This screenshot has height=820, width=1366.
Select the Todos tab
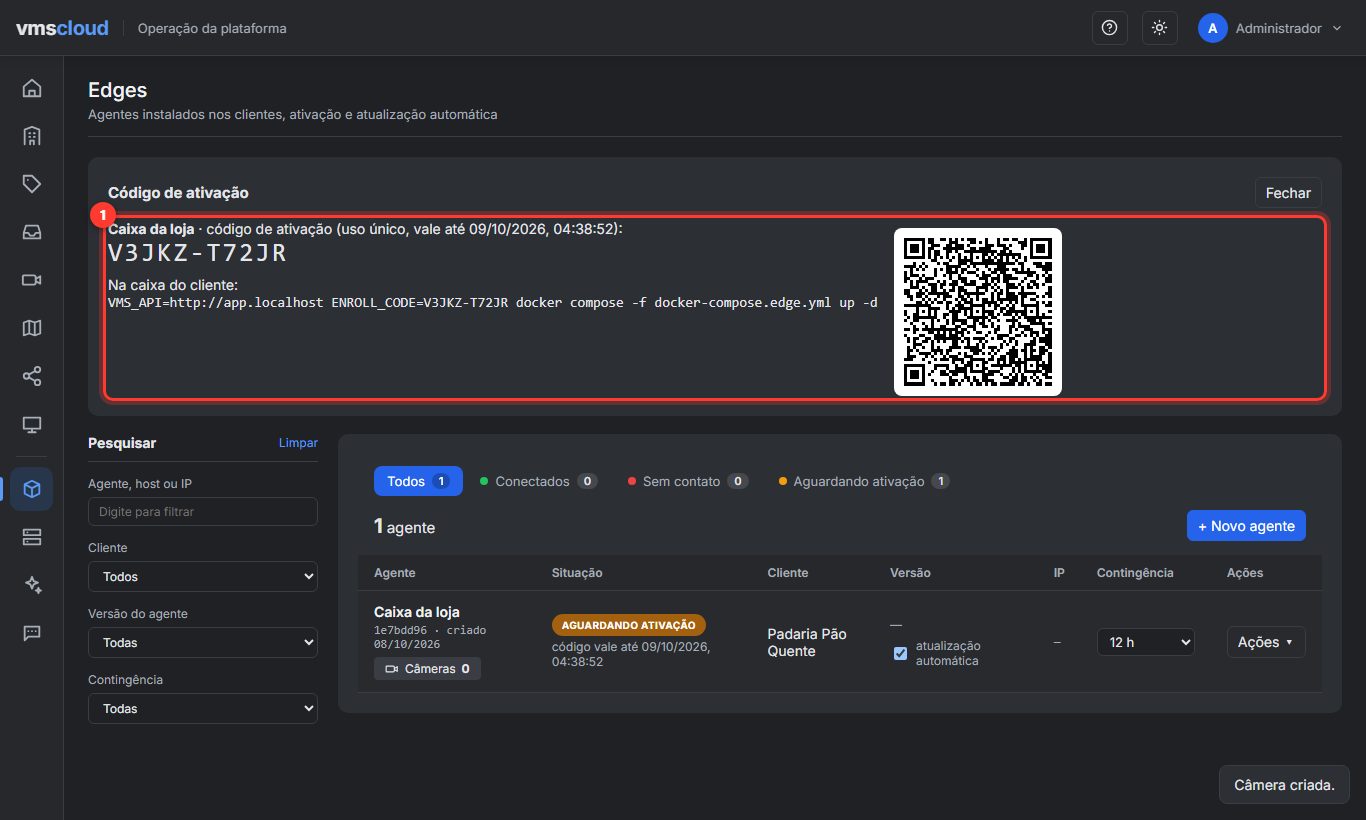click(418, 481)
